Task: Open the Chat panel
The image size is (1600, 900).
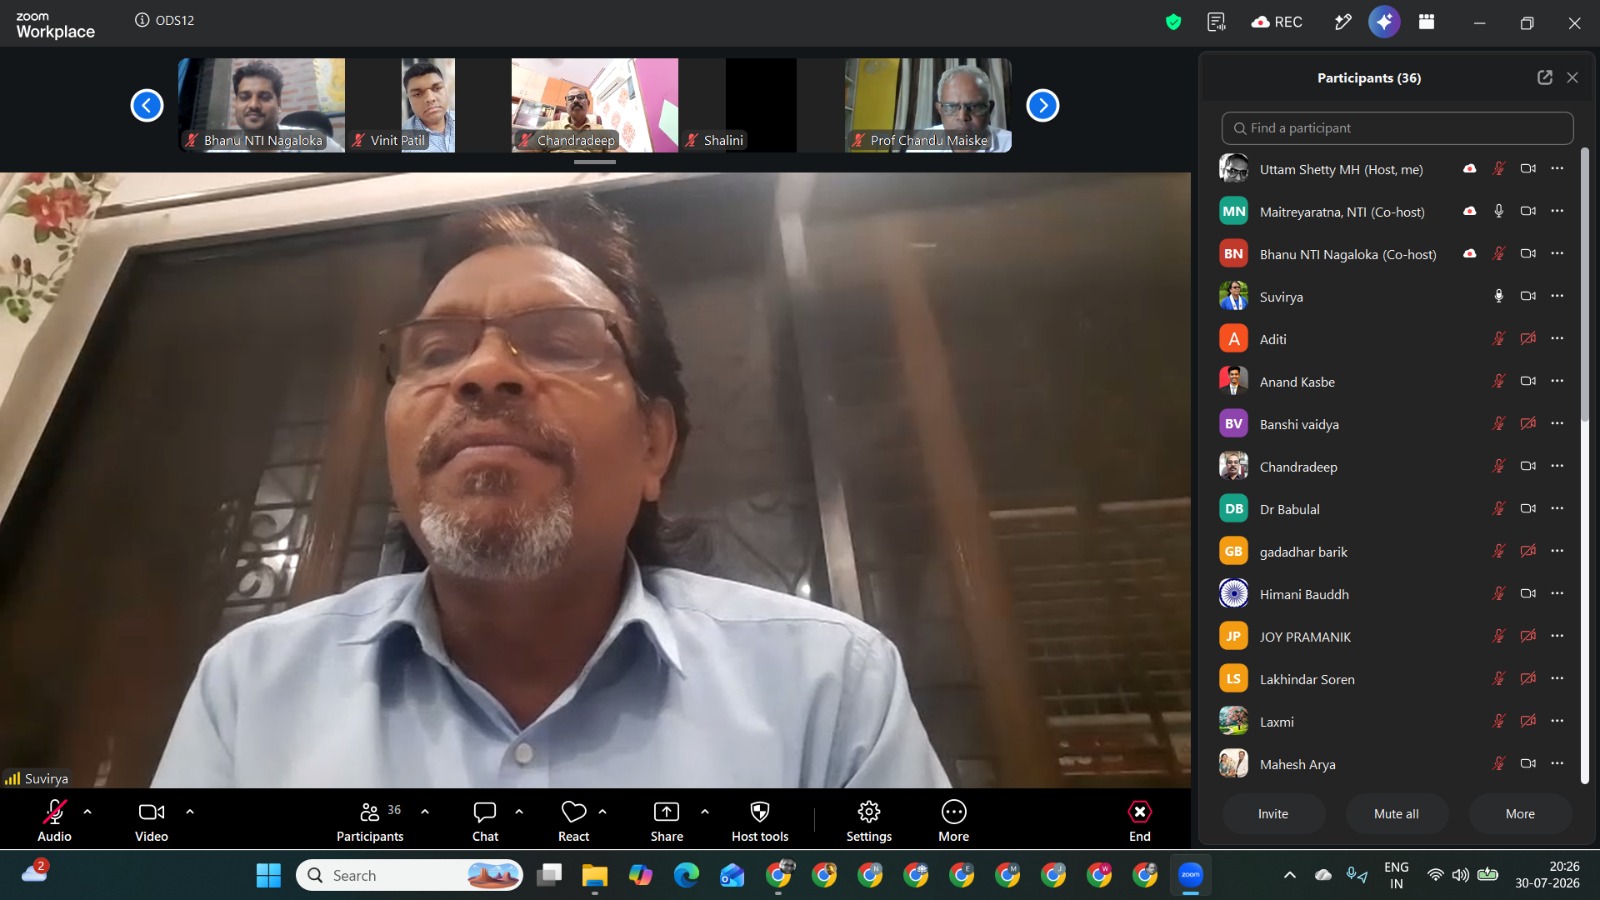Action: click(485, 820)
